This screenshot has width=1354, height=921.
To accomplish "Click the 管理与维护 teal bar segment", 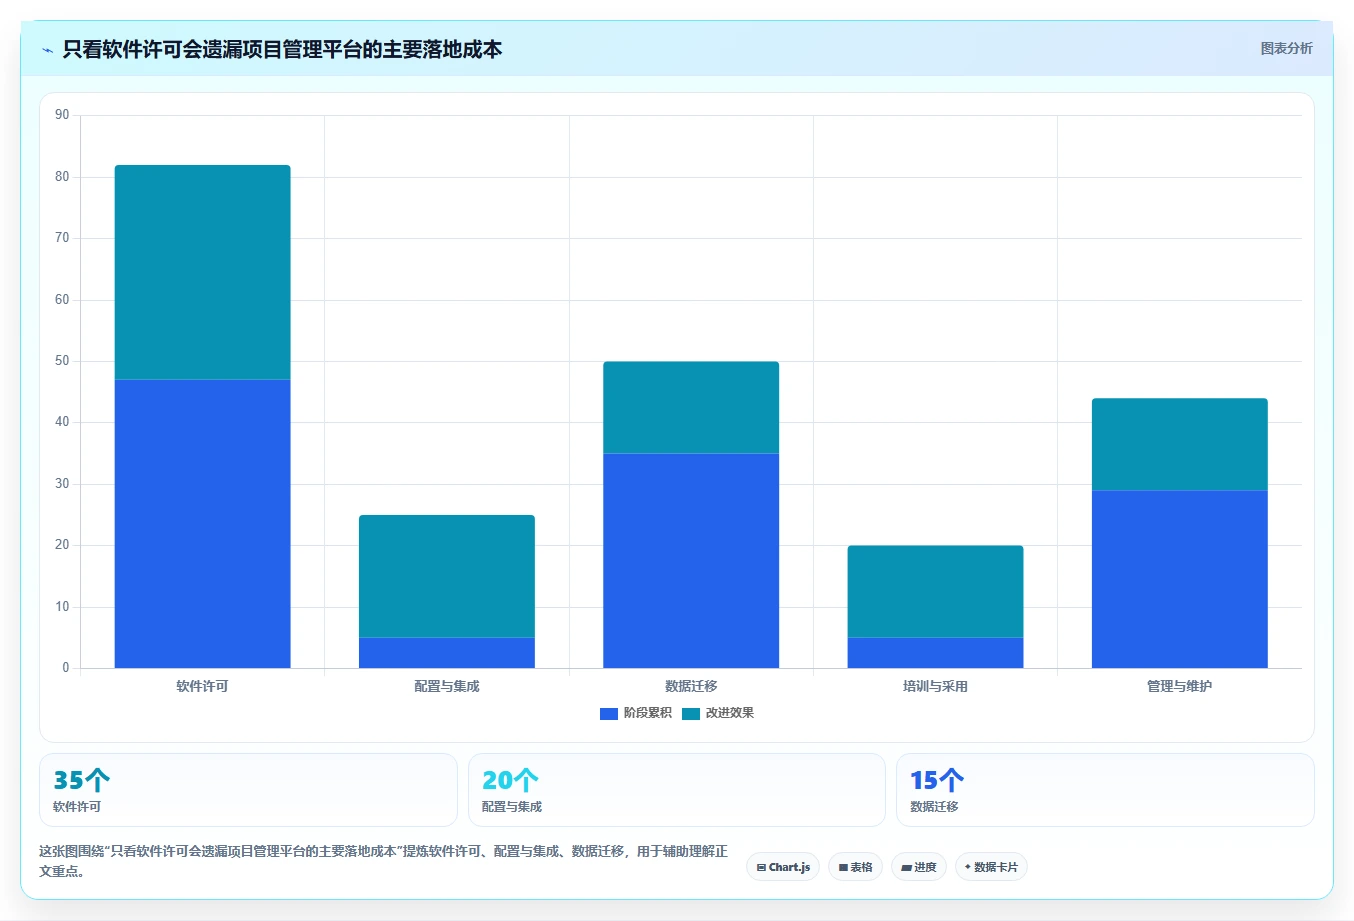I will pos(1180,445).
